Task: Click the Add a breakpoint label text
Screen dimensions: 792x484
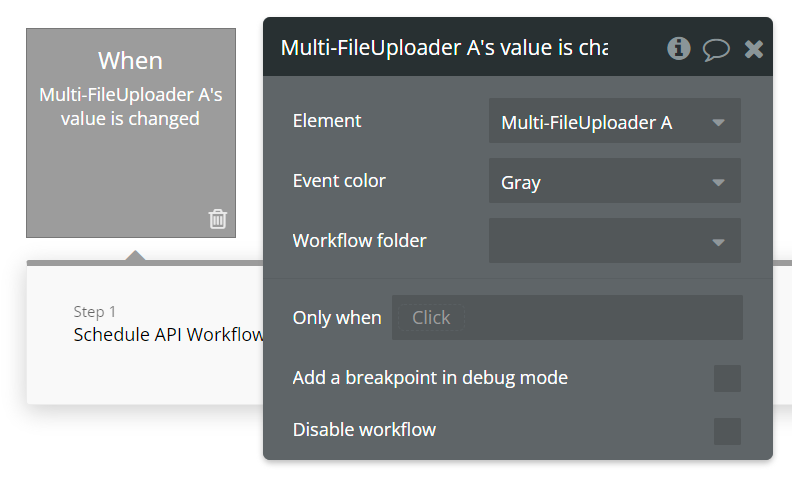Action: [x=430, y=378]
